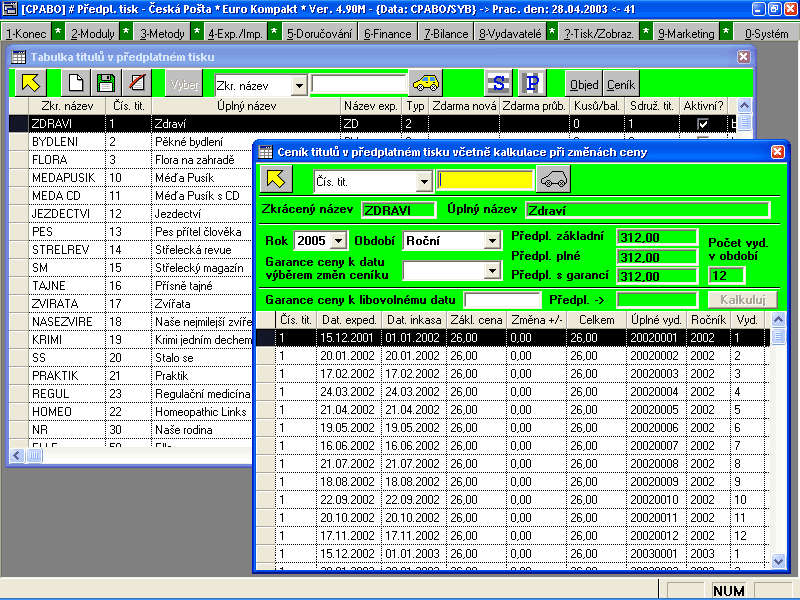The height and width of the screenshot is (600, 800).
Task: Expand the Rok year dropdown showing 2005
Action: tap(338, 241)
